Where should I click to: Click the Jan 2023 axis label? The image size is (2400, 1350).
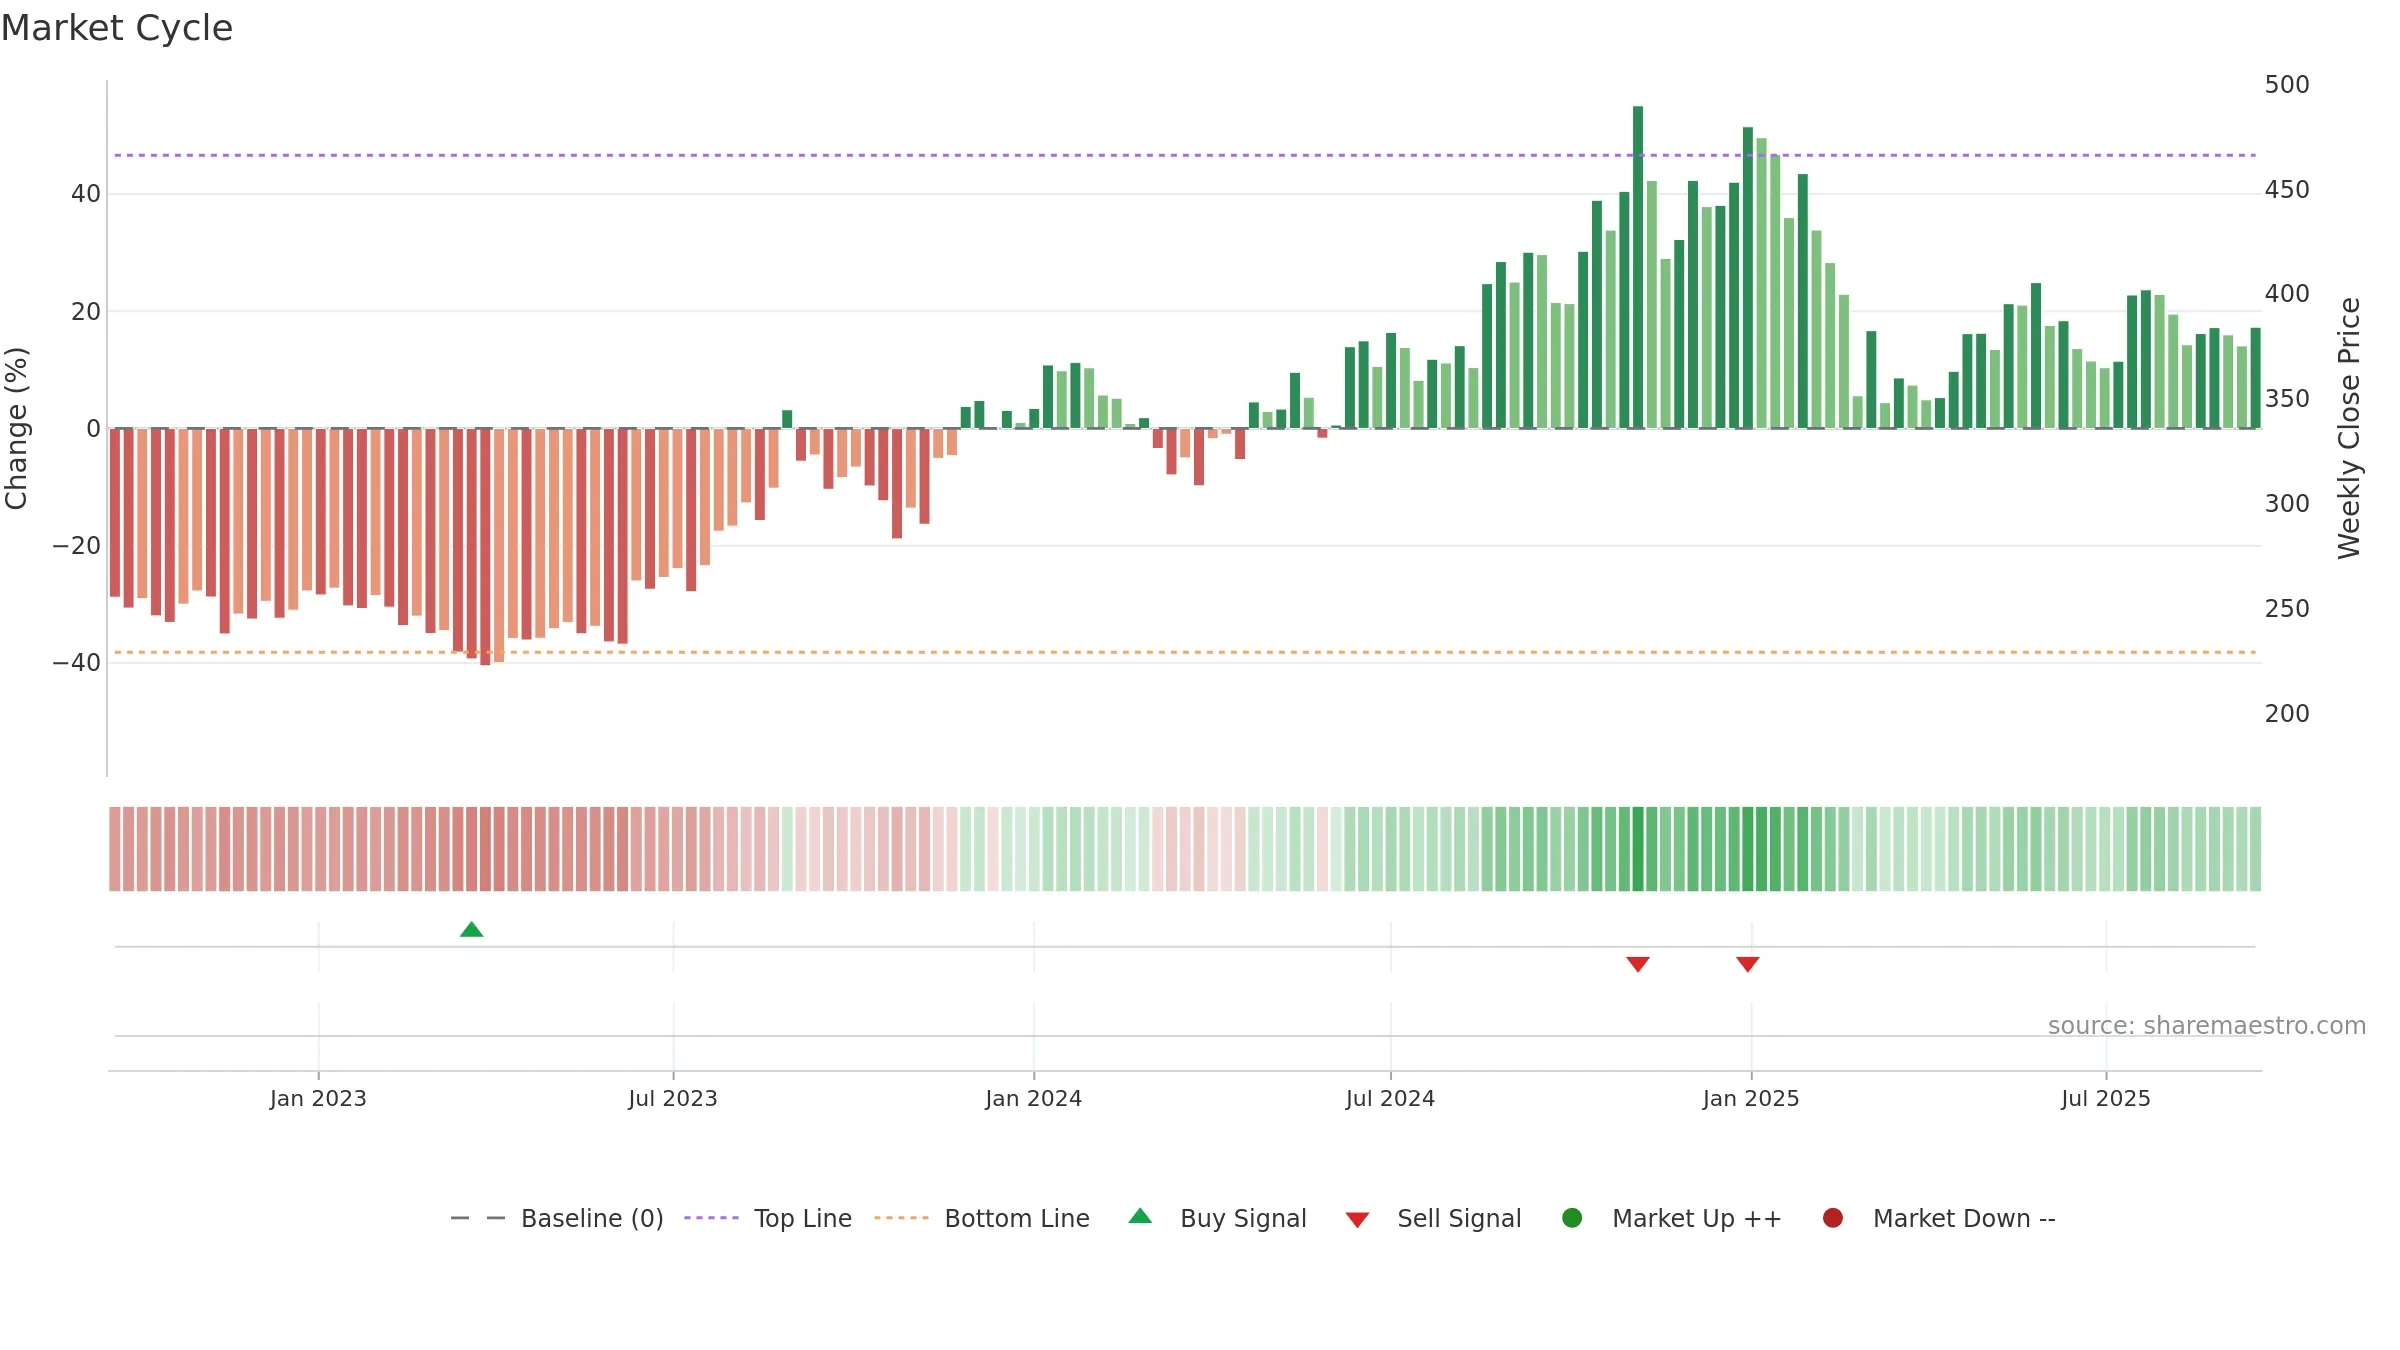318,1099
